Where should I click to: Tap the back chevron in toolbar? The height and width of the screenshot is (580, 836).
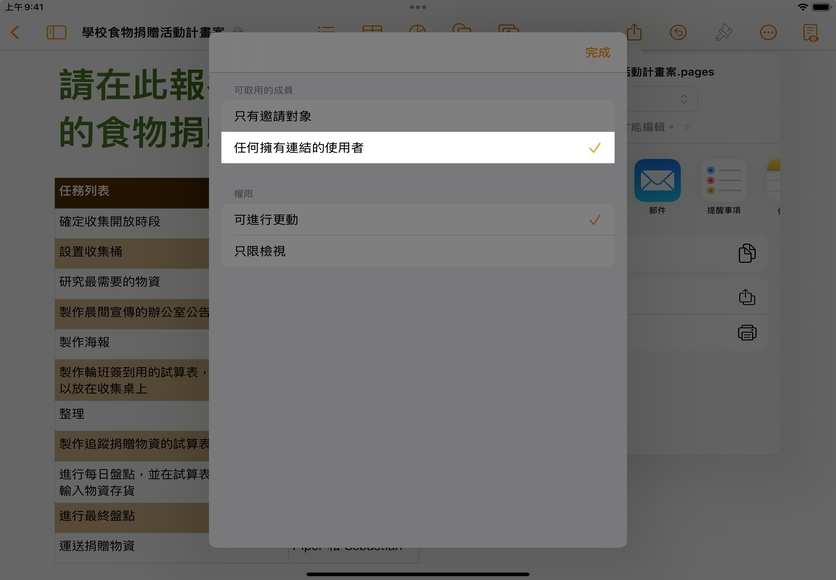click(x=15, y=33)
